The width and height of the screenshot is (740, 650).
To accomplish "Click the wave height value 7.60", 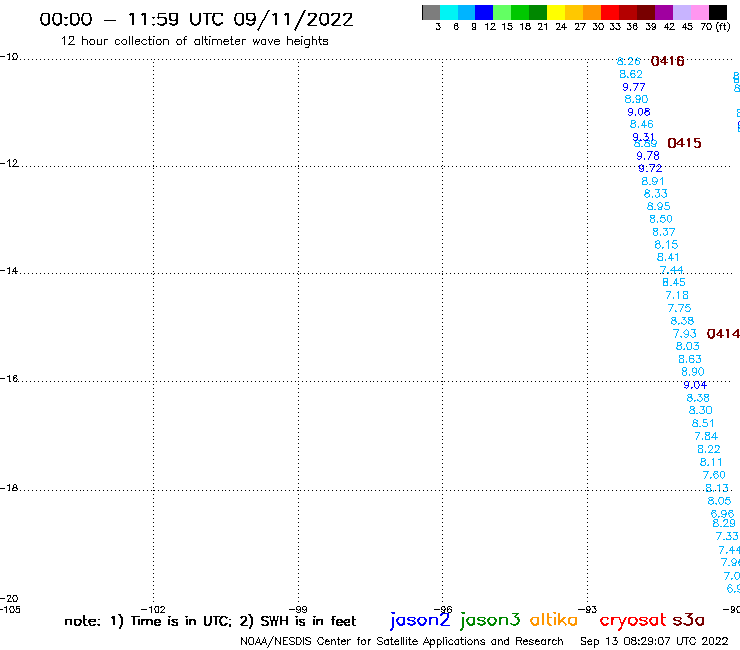I will [714, 475].
